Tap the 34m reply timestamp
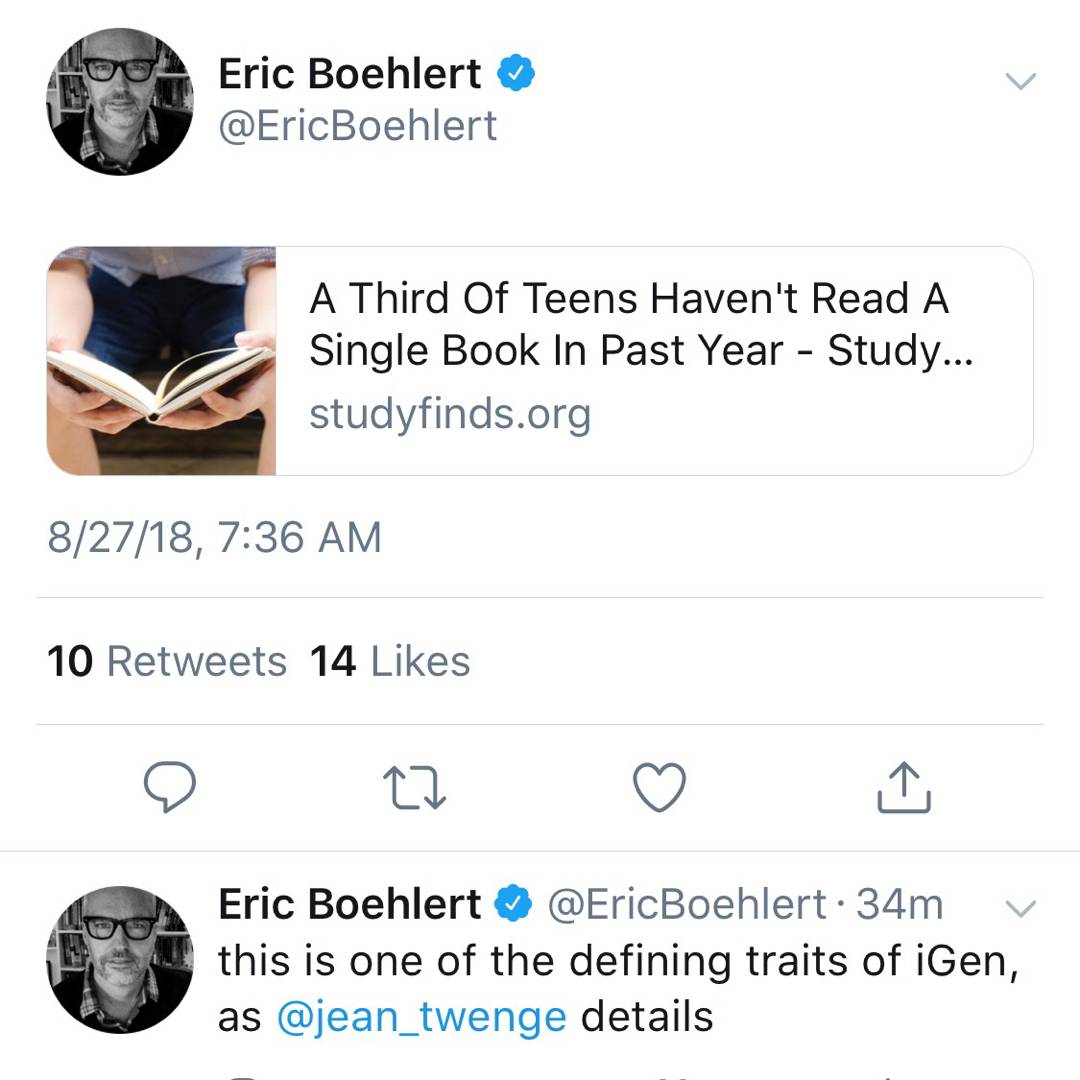 pyautogui.click(x=900, y=905)
